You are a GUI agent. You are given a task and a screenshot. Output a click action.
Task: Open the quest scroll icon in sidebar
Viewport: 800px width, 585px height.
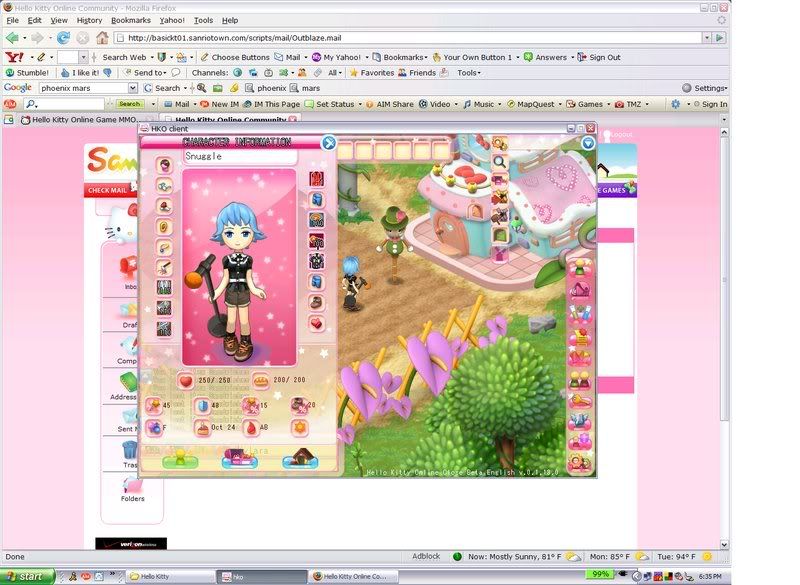pos(581,336)
